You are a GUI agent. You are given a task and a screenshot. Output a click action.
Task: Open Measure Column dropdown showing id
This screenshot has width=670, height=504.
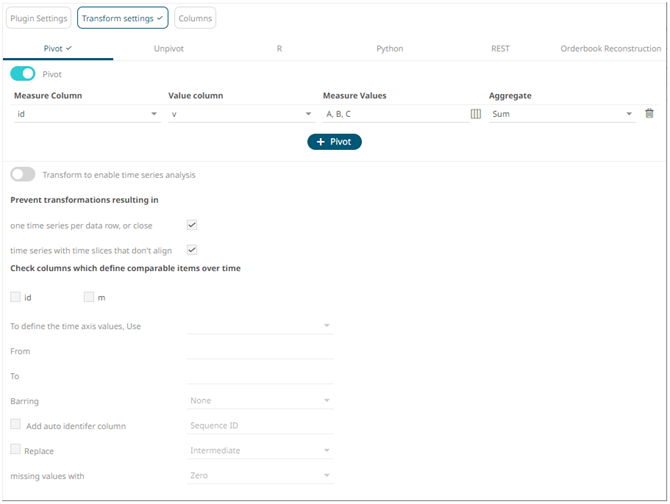(87, 114)
